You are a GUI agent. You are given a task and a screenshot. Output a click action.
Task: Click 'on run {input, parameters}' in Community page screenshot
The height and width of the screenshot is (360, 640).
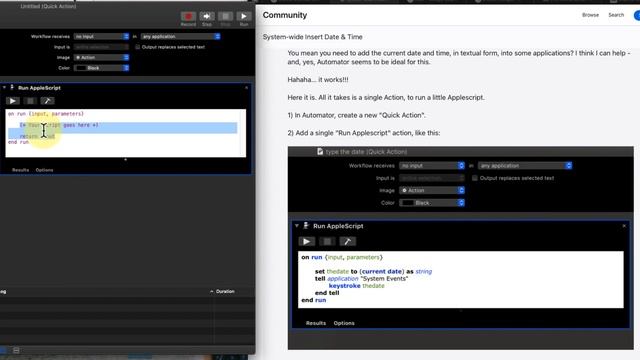point(342,257)
